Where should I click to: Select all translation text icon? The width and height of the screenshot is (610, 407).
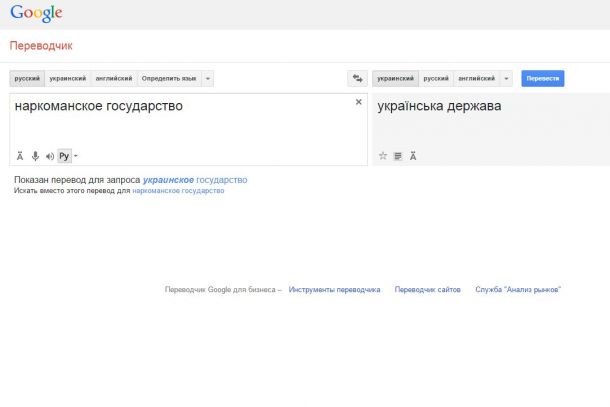point(398,156)
